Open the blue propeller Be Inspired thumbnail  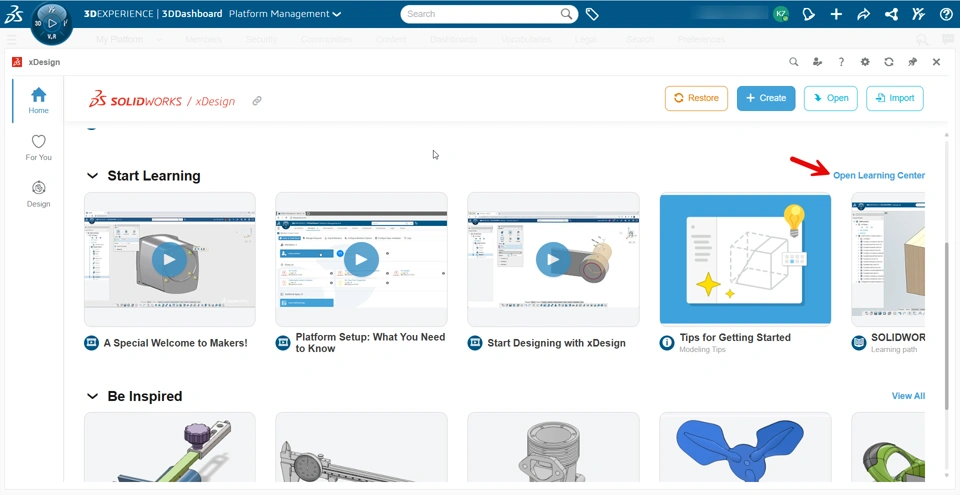(745, 447)
